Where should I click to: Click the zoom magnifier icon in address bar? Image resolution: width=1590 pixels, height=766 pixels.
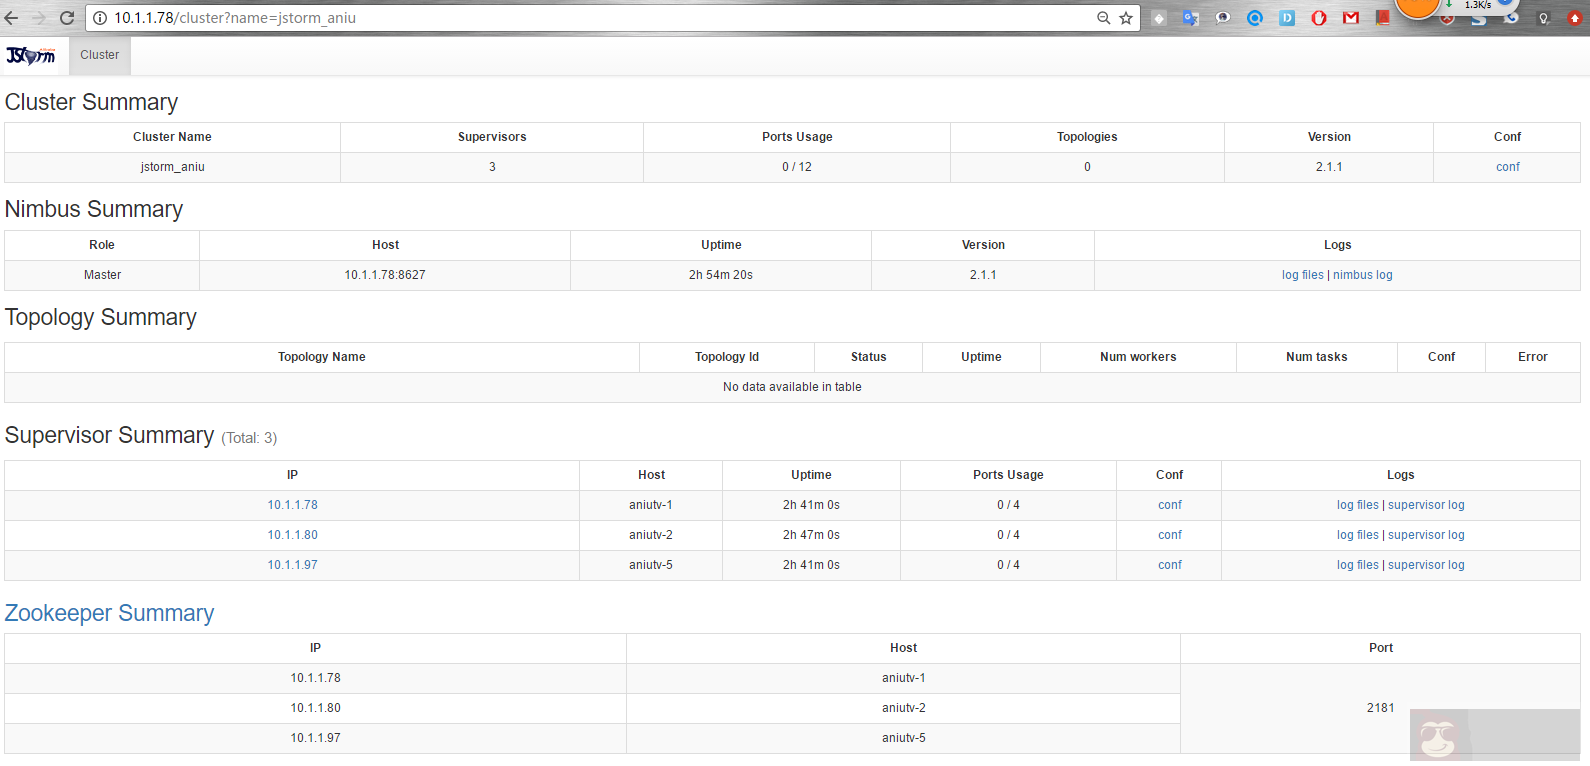pos(1104,18)
